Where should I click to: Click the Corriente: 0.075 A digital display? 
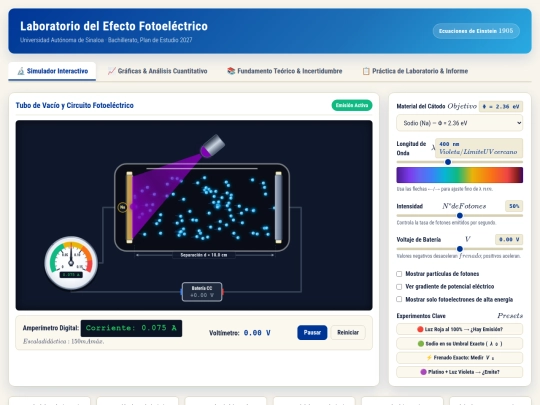(131, 328)
